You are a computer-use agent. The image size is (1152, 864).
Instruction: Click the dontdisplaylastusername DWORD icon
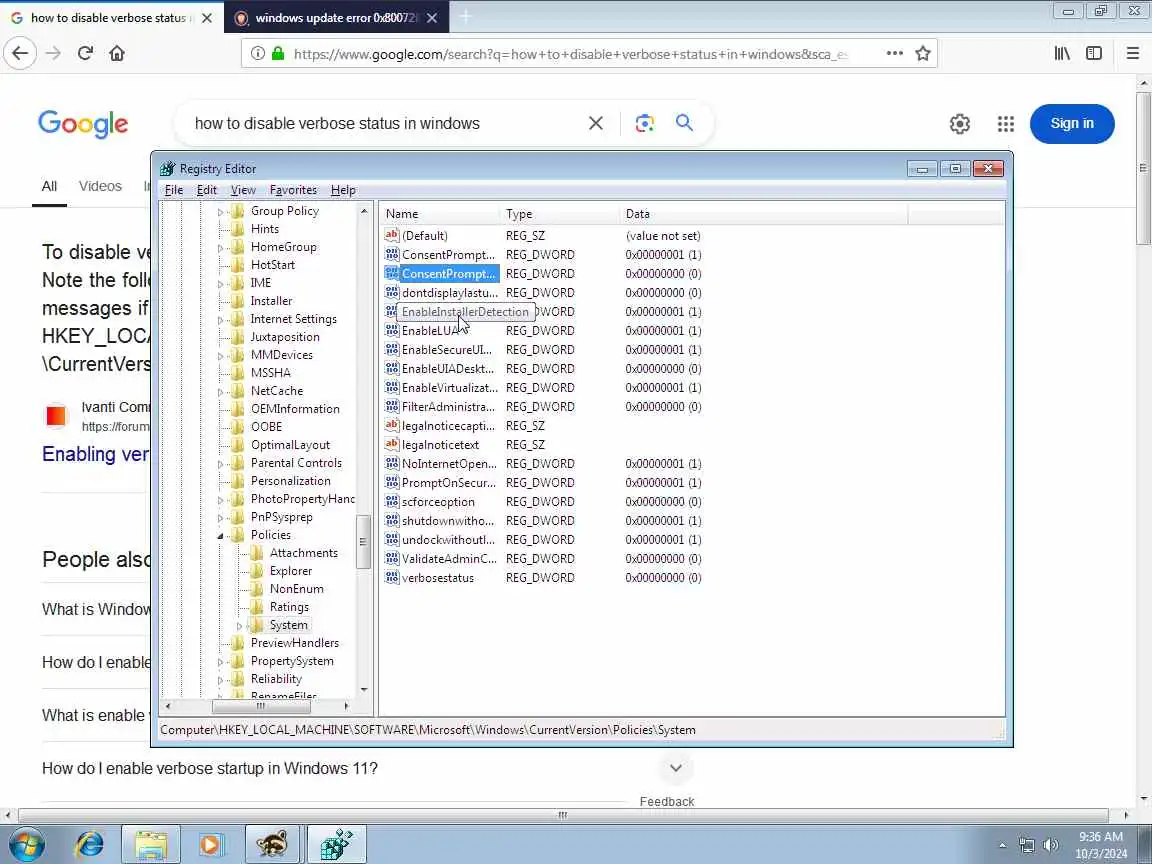coord(392,292)
